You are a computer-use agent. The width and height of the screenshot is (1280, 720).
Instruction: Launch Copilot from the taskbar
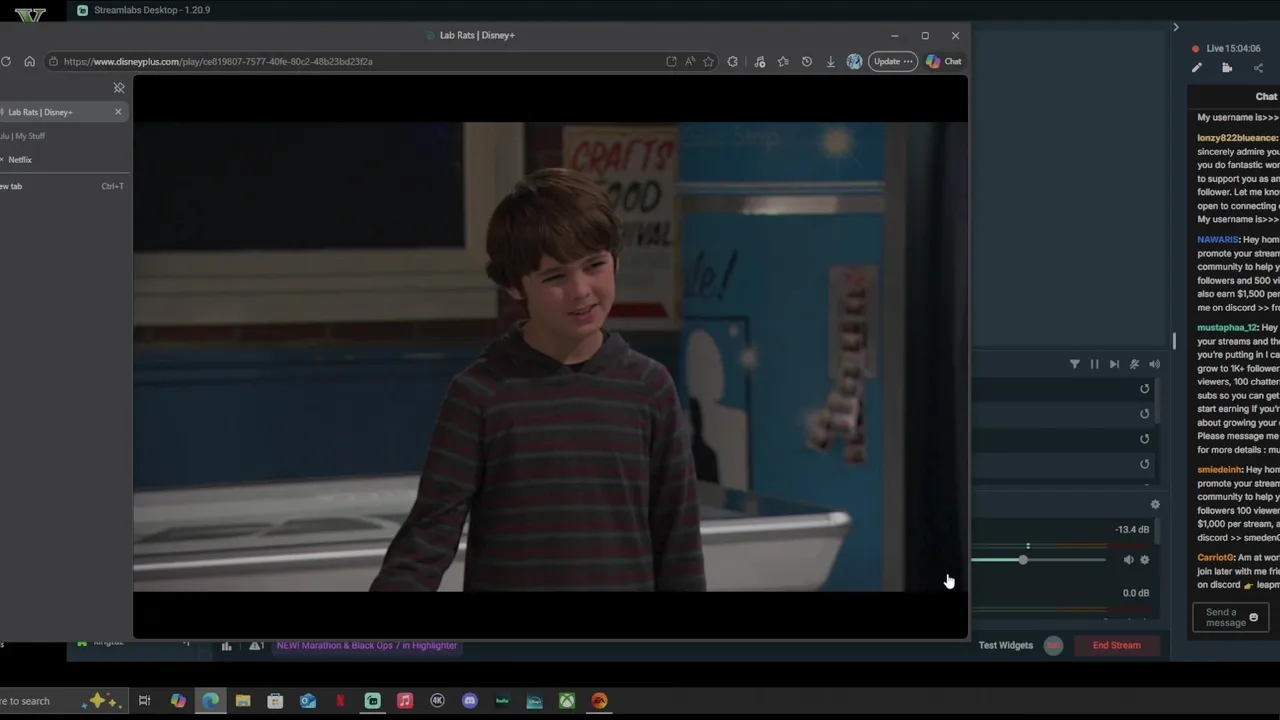178,701
